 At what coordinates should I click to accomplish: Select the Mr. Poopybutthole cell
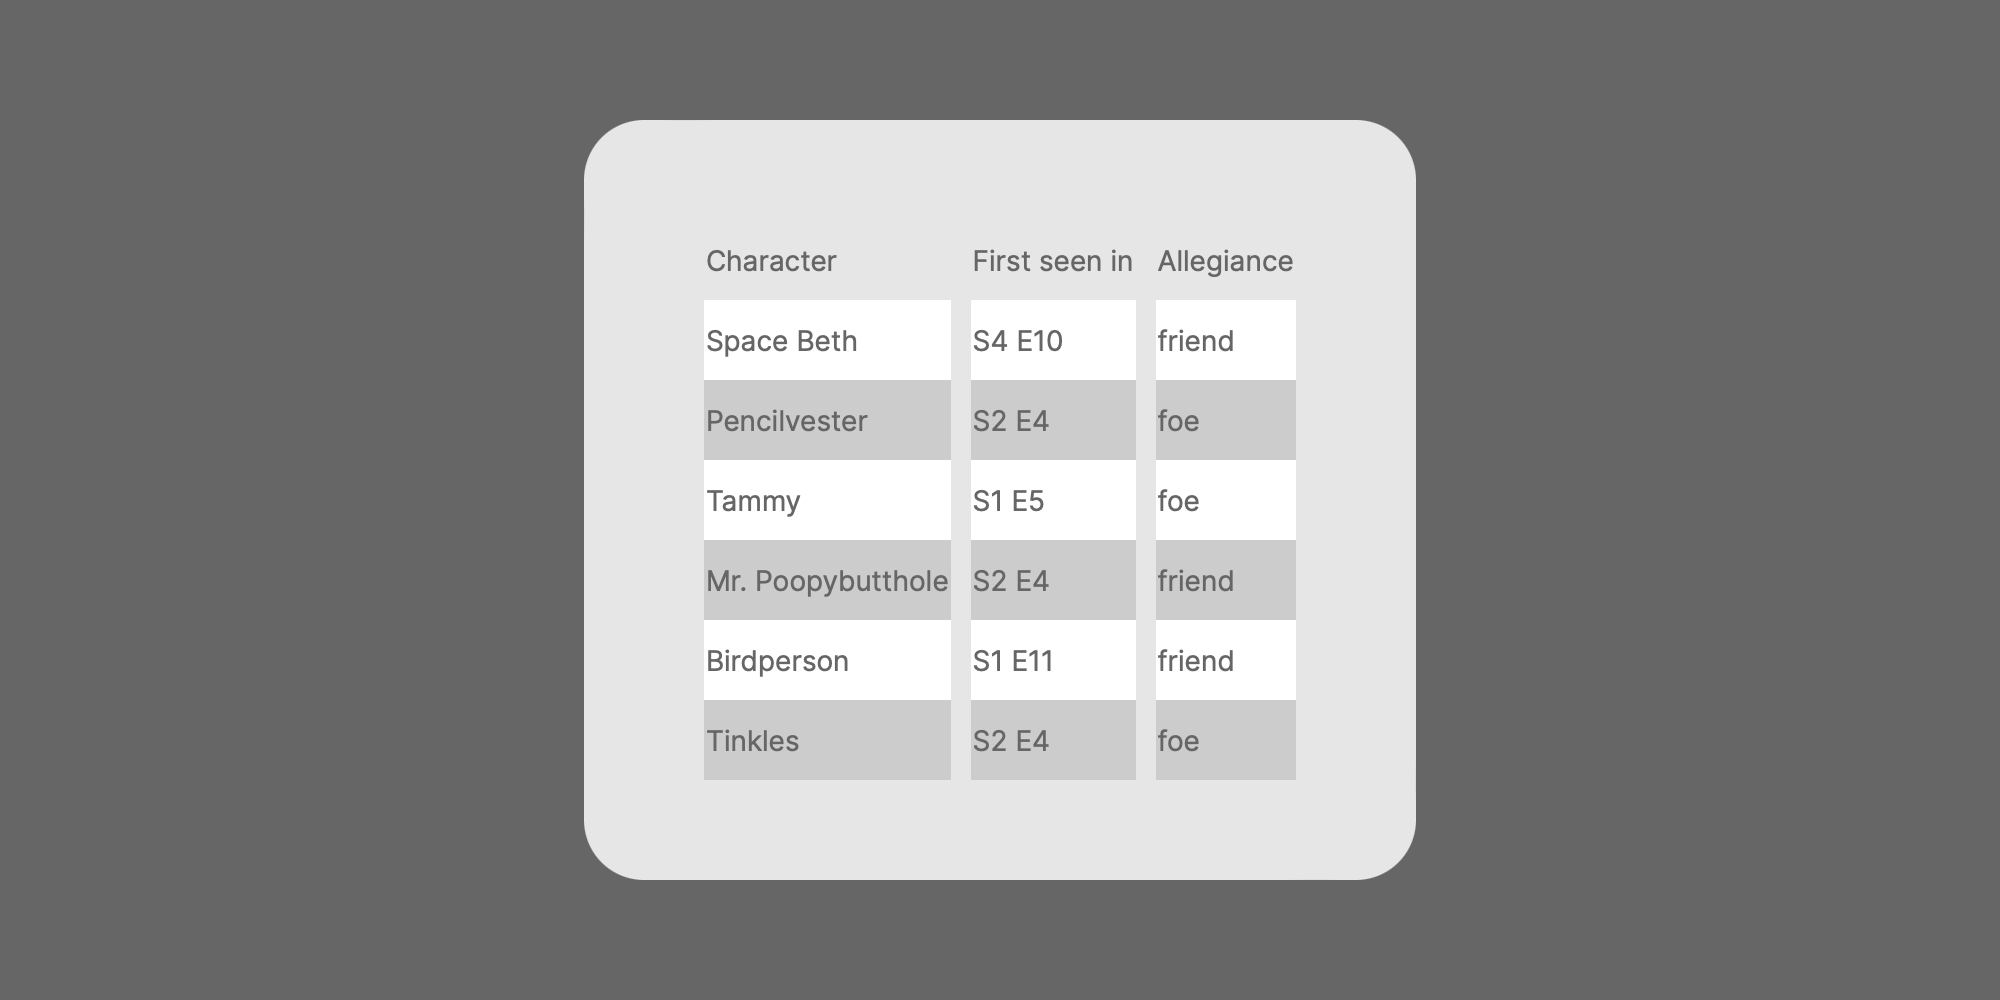827,580
